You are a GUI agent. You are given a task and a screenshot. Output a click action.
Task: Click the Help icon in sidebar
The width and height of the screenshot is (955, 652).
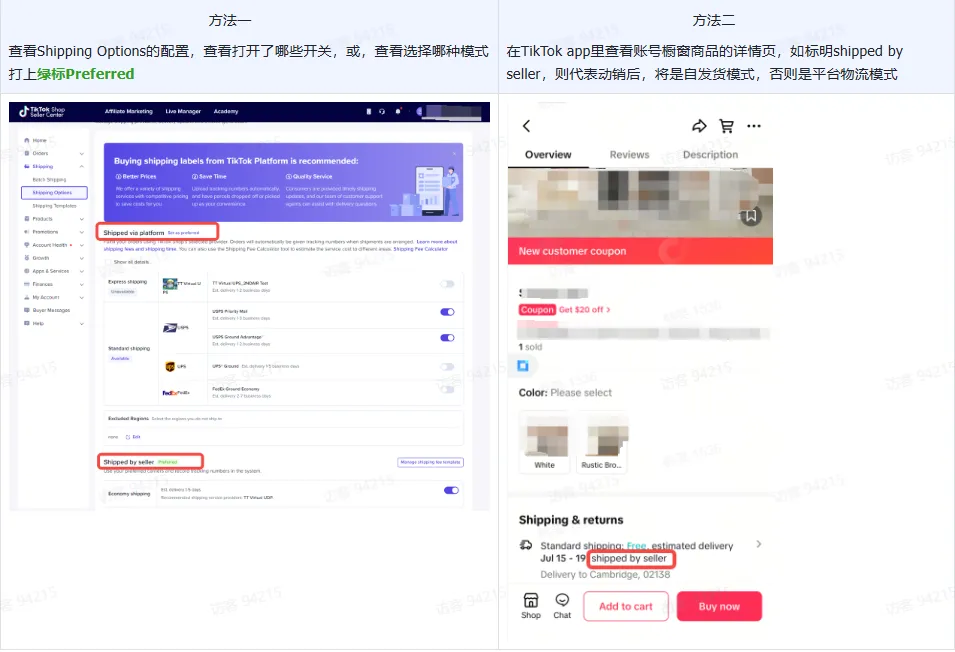pyautogui.click(x=27, y=323)
